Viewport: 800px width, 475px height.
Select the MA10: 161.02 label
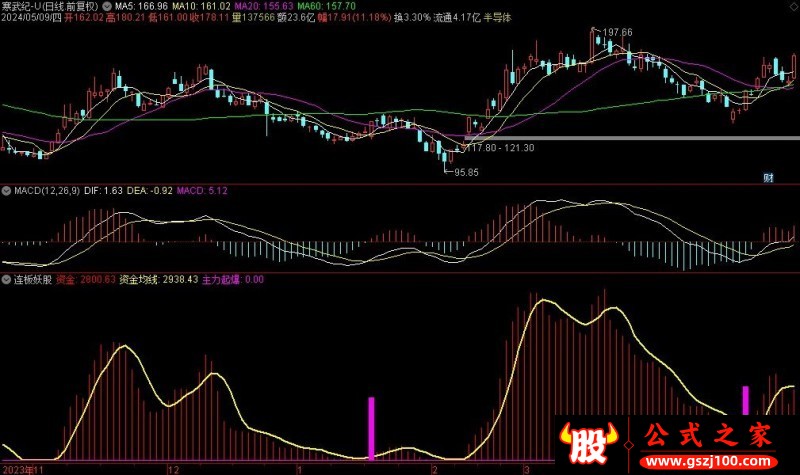click(201, 6)
